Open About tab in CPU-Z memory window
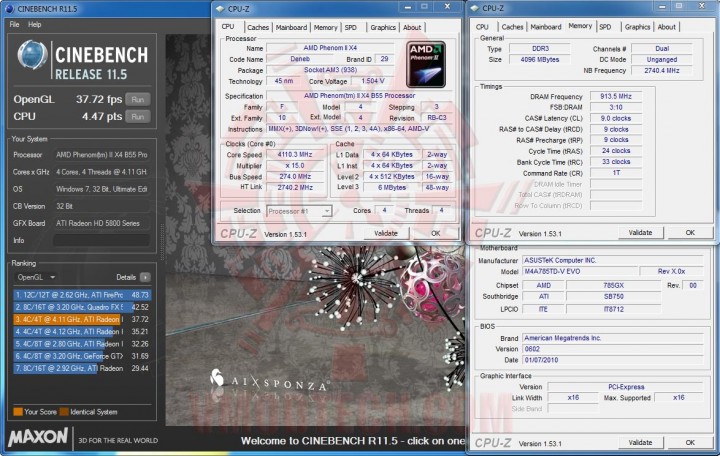The image size is (720, 456). click(x=666, y=27)
